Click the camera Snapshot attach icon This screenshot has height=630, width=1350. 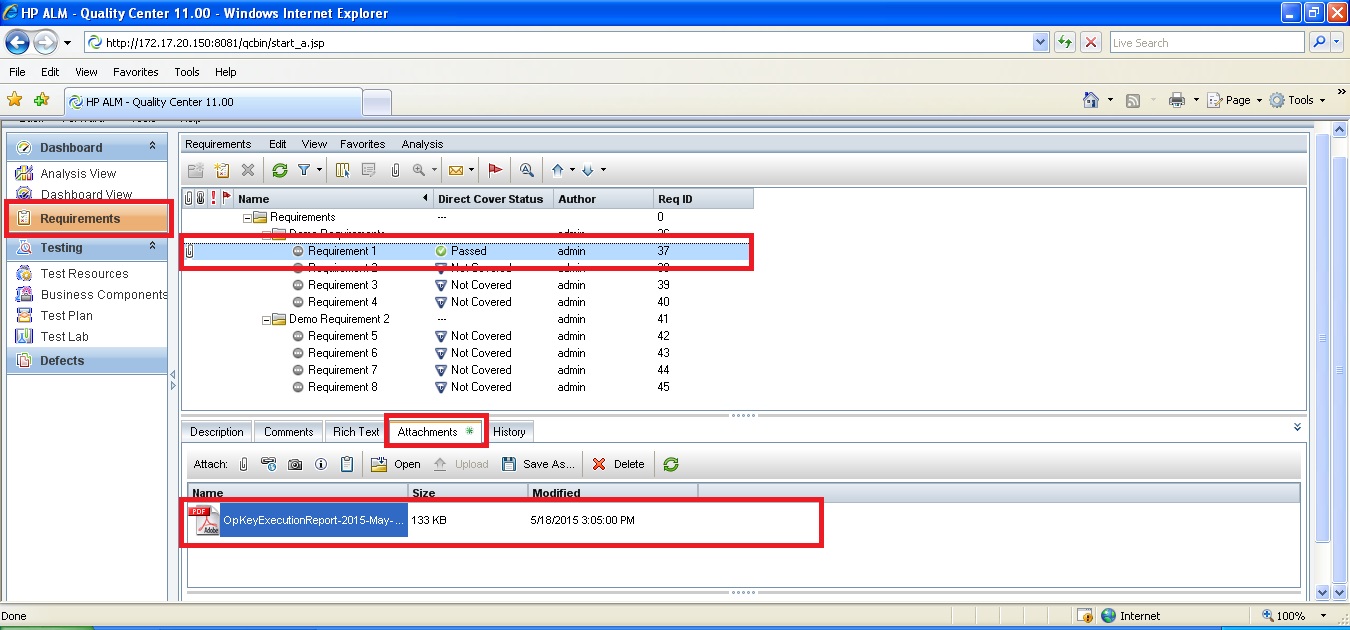[295, 464]
